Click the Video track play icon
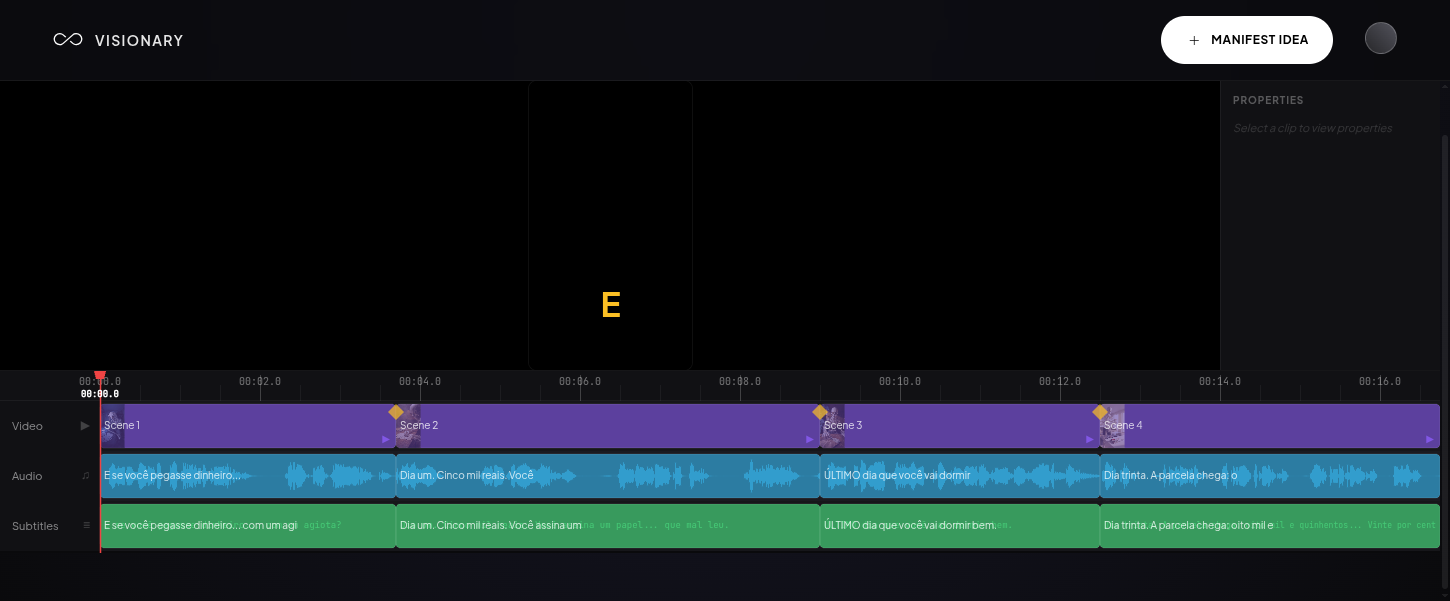The image size is (1450, 601). click(85, 426)
